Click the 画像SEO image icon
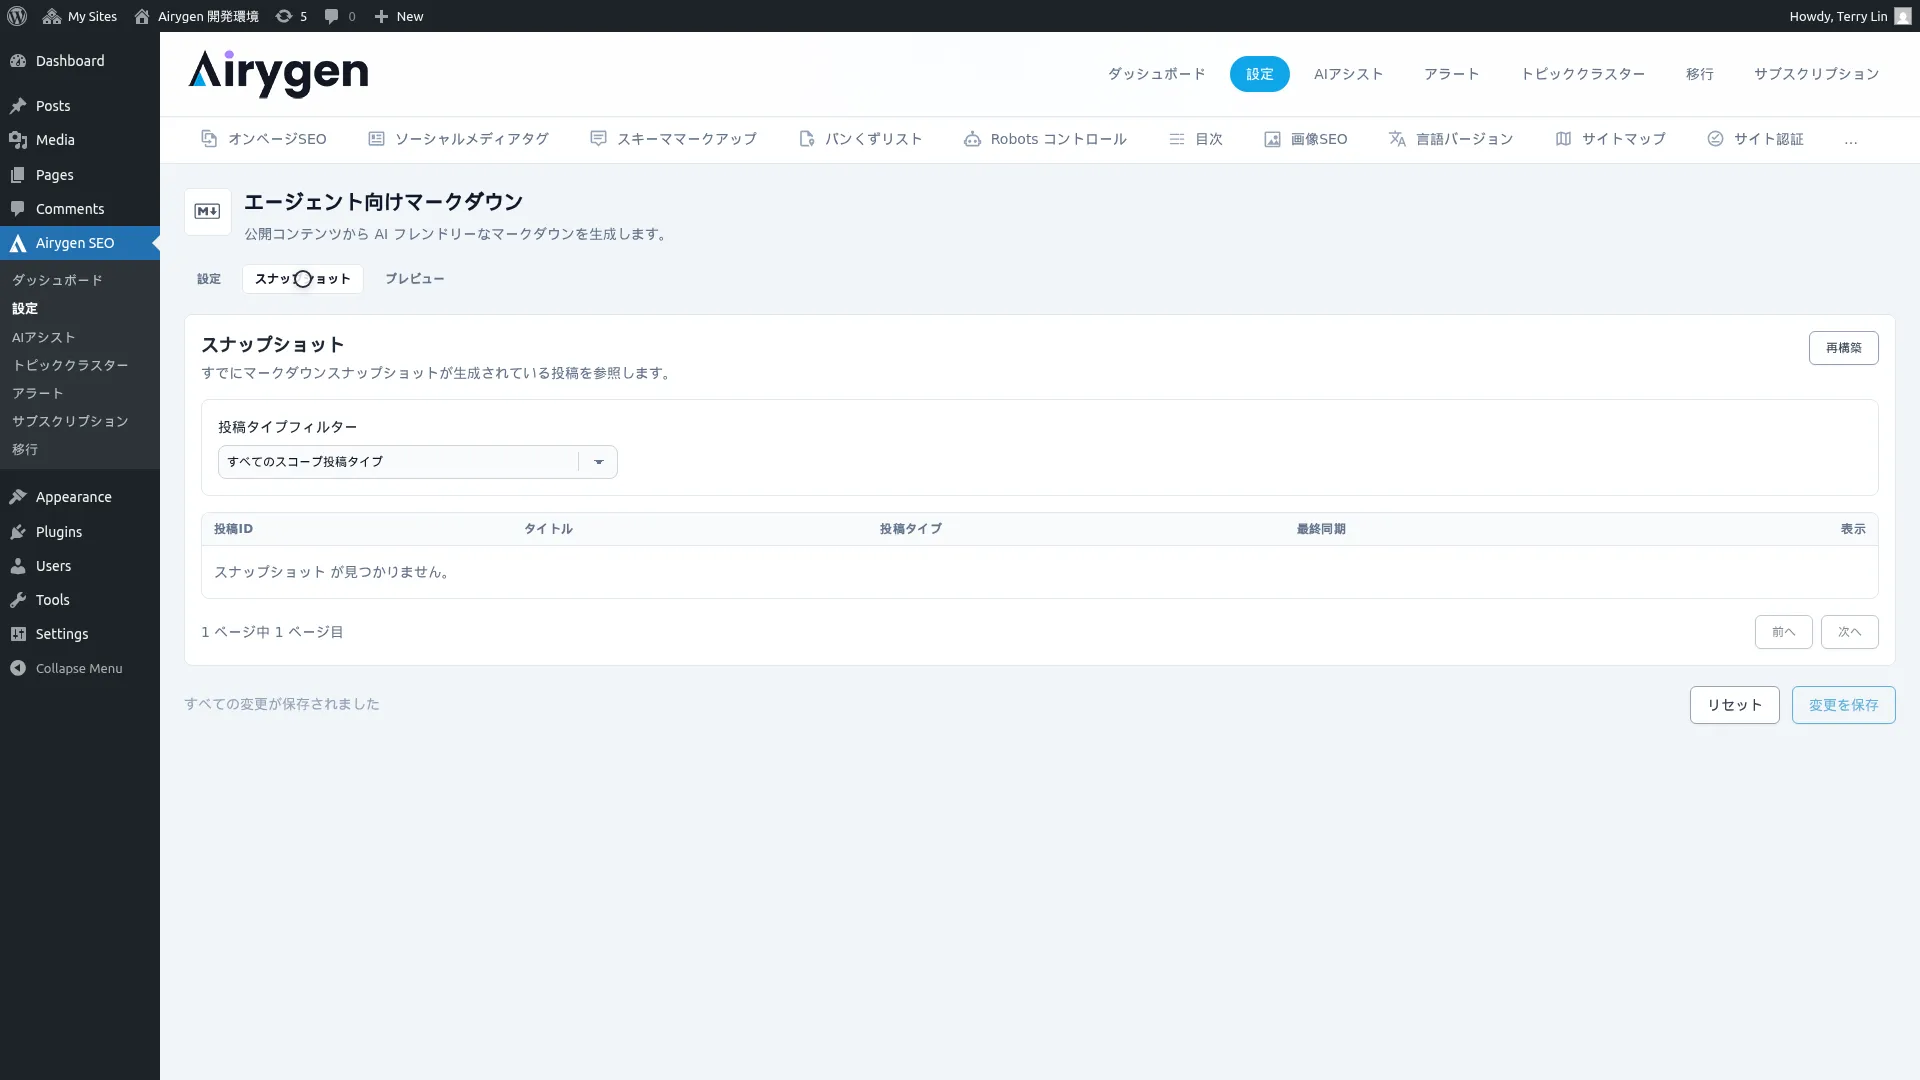 pos(1272,139)
